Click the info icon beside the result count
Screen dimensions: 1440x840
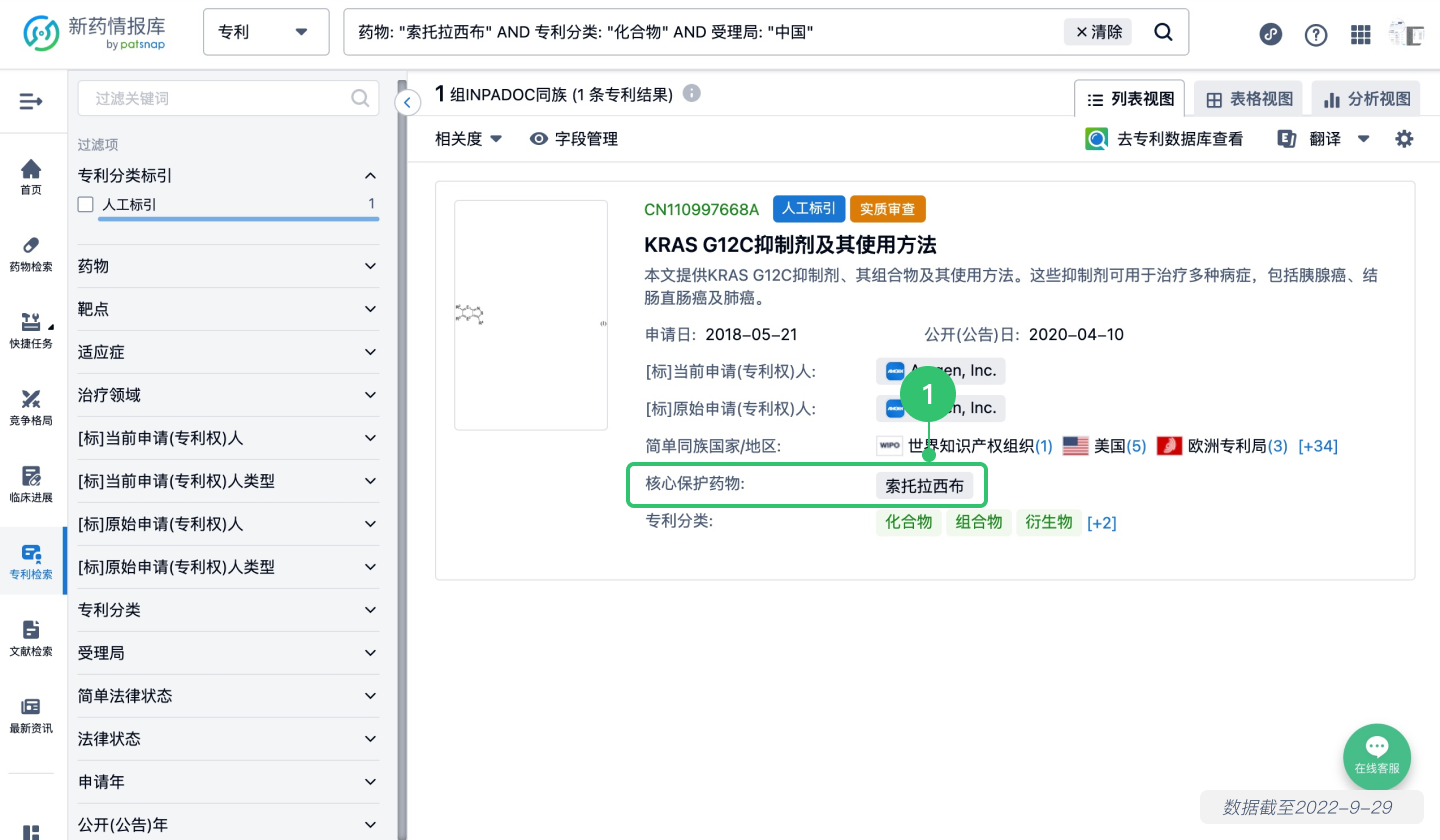pyautogui.click(x=691, y=93)
